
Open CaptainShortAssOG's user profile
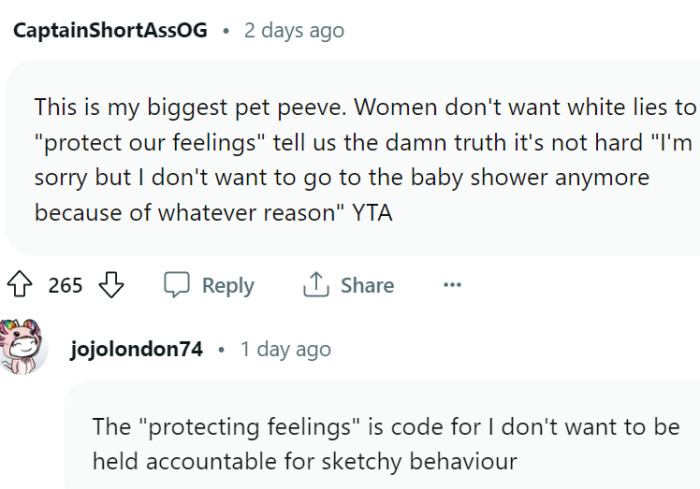(x=111, y=30)
